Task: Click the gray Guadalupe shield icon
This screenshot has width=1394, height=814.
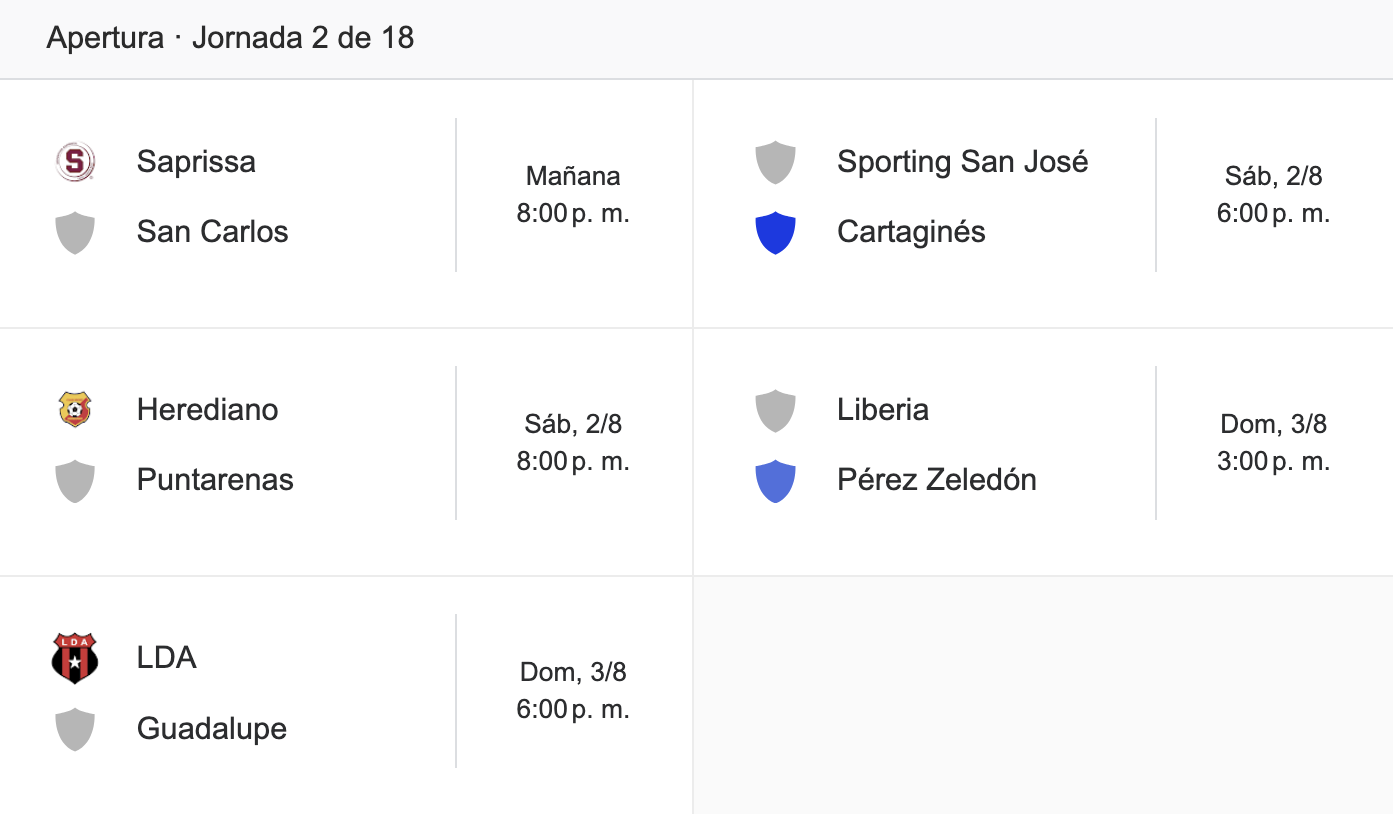Action: 75,728
